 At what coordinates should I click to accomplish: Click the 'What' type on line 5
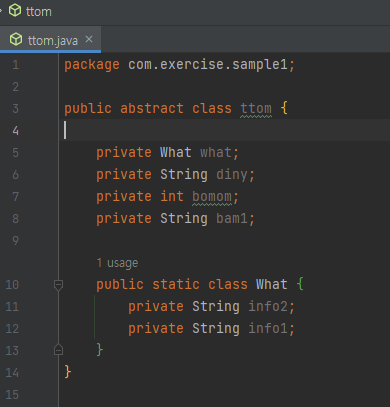pyautogui.click(x=176, y=153)
